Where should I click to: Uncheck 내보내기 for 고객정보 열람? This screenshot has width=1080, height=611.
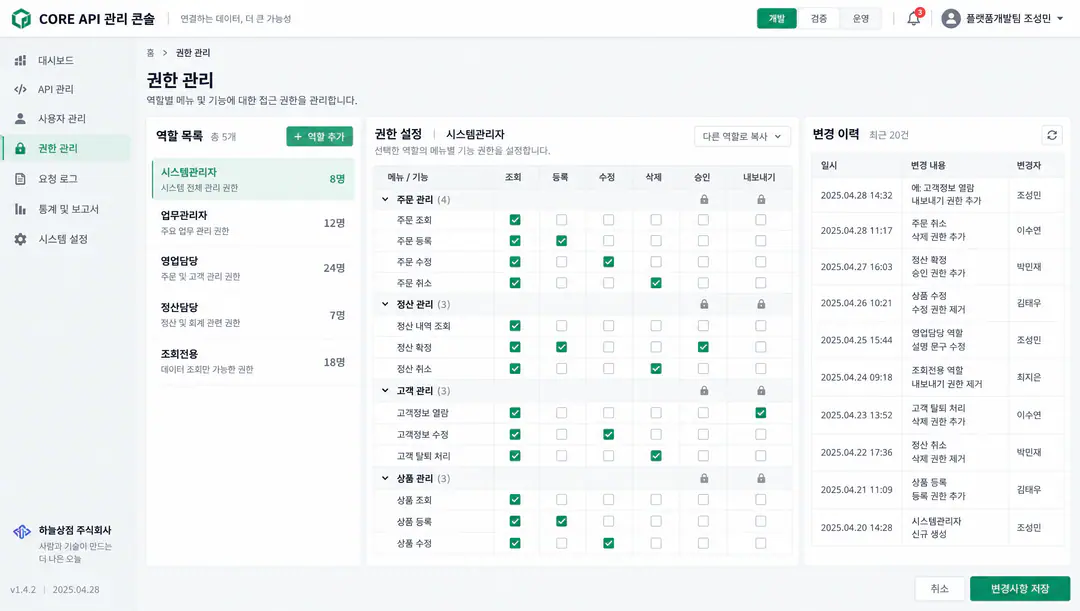[760, 413]
